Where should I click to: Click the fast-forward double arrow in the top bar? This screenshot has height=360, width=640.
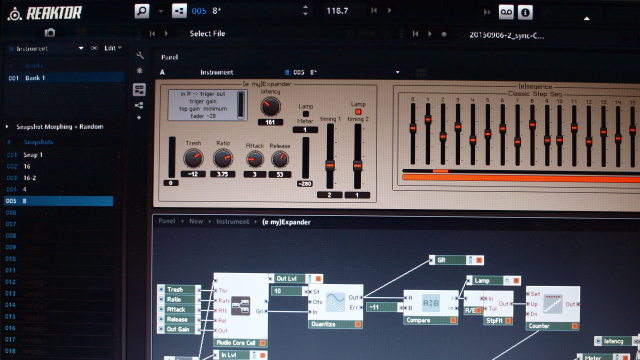pos(487,12)
